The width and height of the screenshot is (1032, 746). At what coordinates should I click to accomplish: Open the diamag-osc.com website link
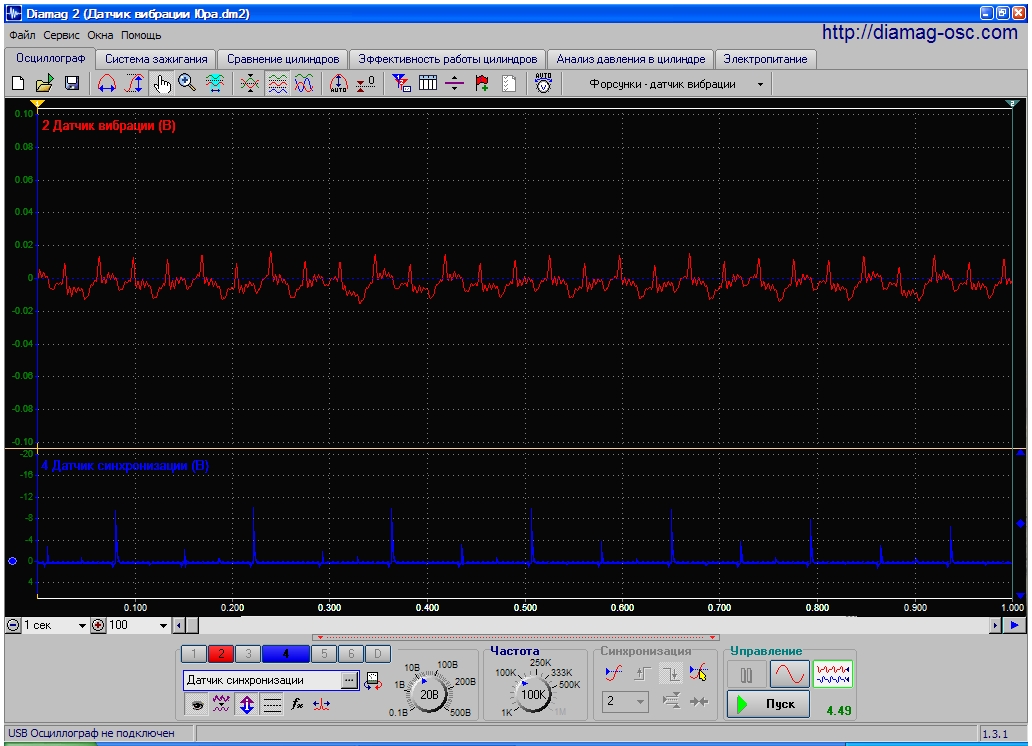[919, 32]
